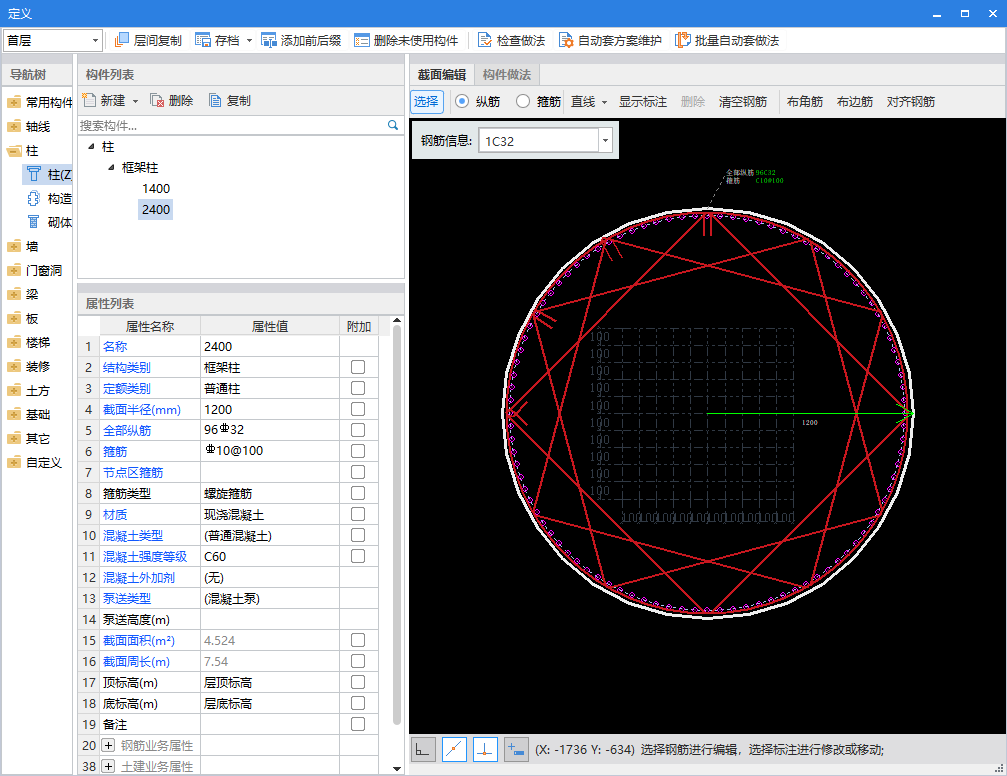Switch to the 截面编辑 tab

click(x=442, y=75)
